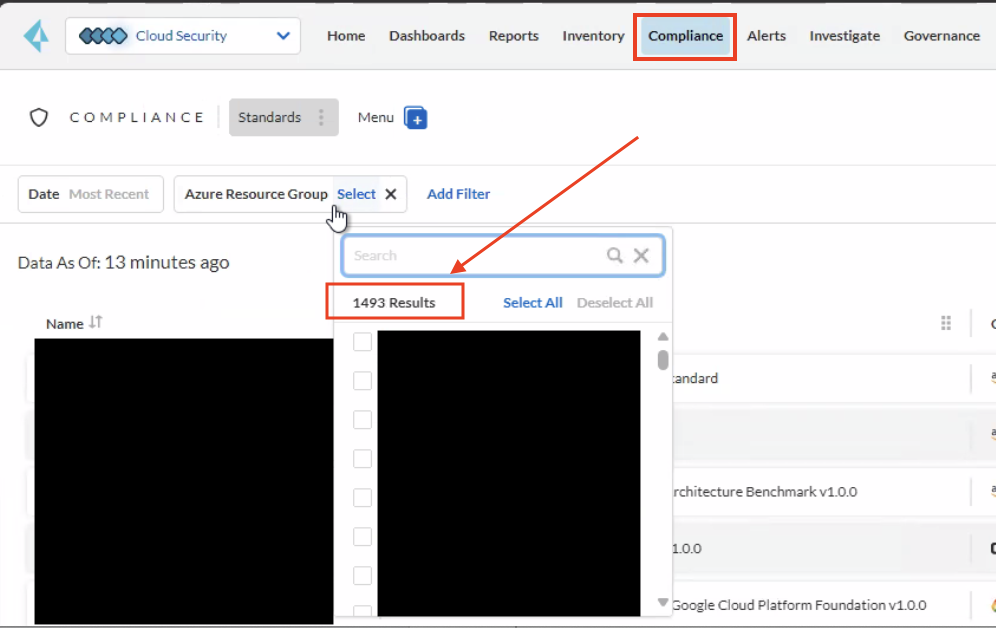Sort by Name column sort icon
The width and height of the screenshot is (996, 628).
(96, 322)
